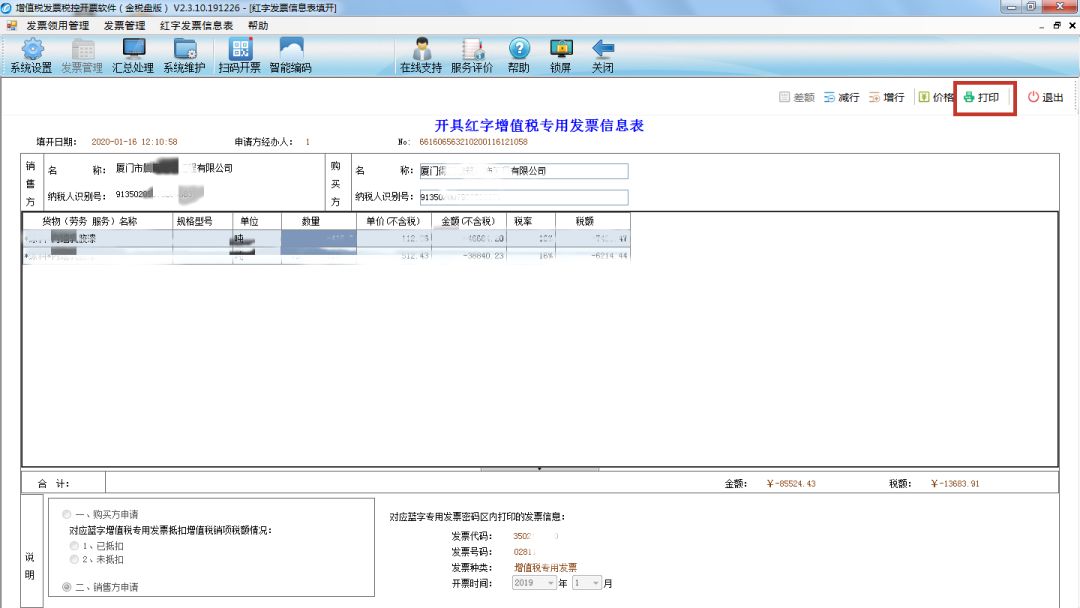
Task: Activate the 锁屏 lock screen icon
Action: tap(560, 55)
